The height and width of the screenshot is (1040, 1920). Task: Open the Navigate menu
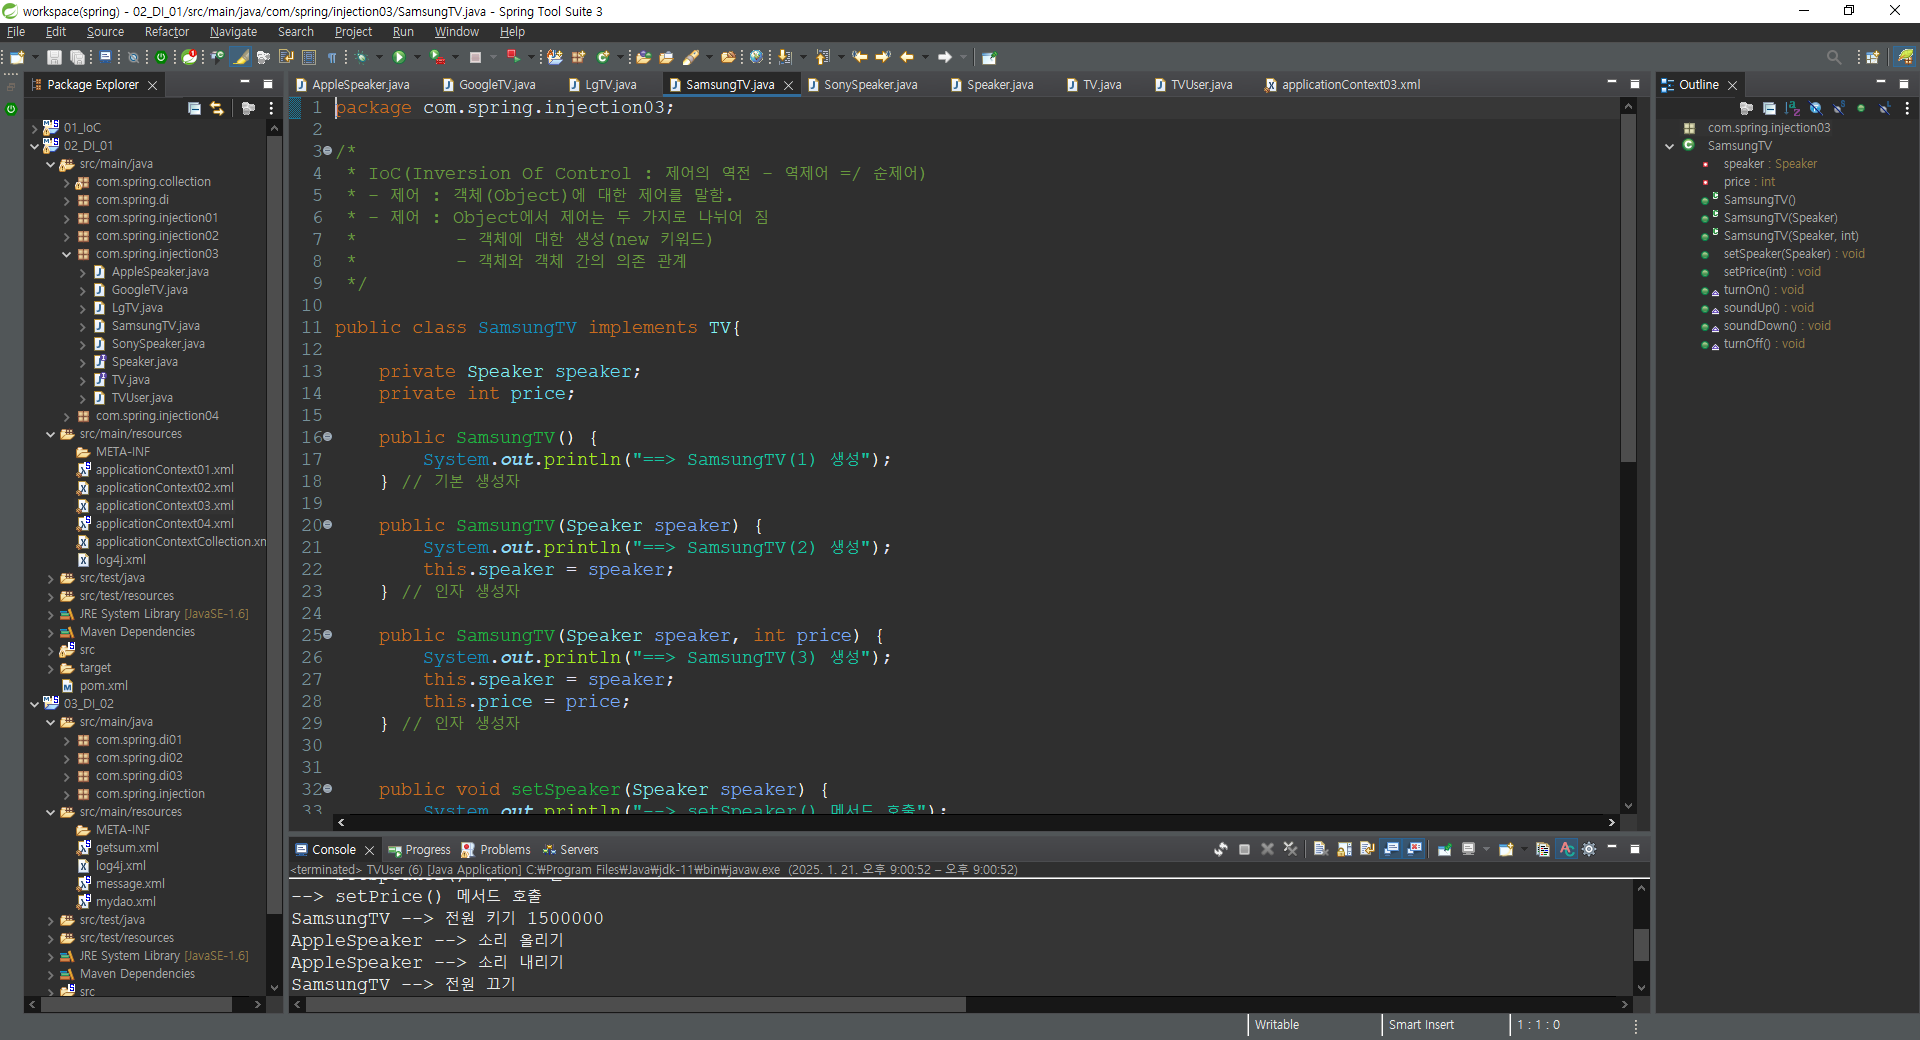tap(233, 32)
